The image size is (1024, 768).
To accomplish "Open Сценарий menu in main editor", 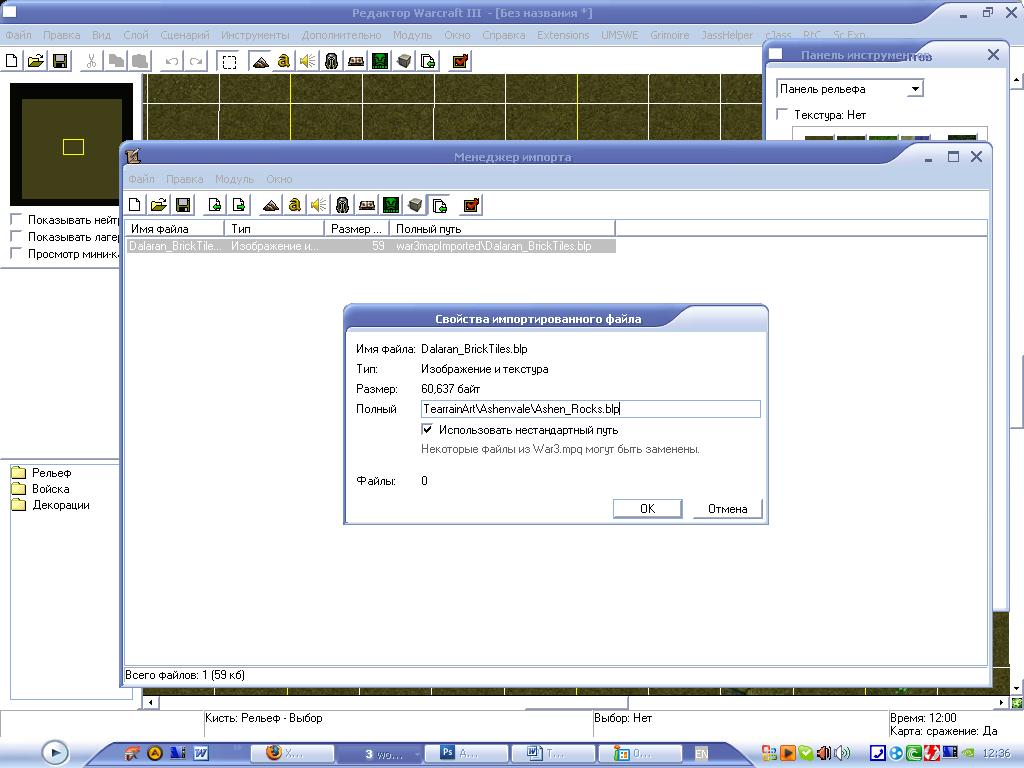I will (x=185, y=35).
